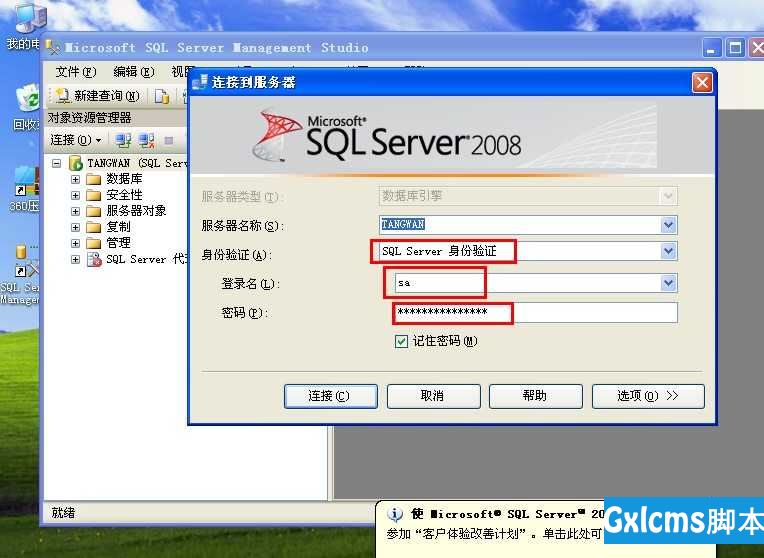This screenshot has height=558, width=764.
Task: Select the Server Objects (服务器对象) tree item
Action: click(x=136, y=212)
